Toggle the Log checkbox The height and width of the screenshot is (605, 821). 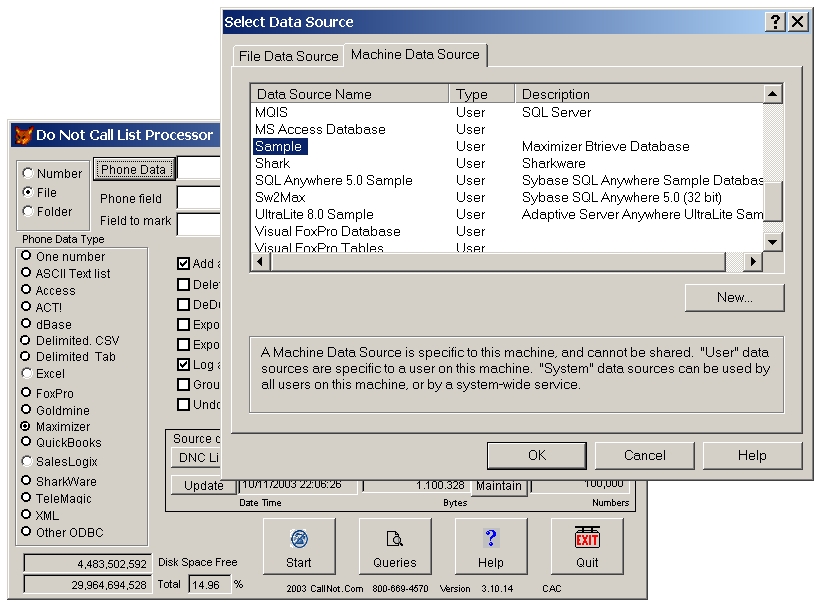pos(183,365)
